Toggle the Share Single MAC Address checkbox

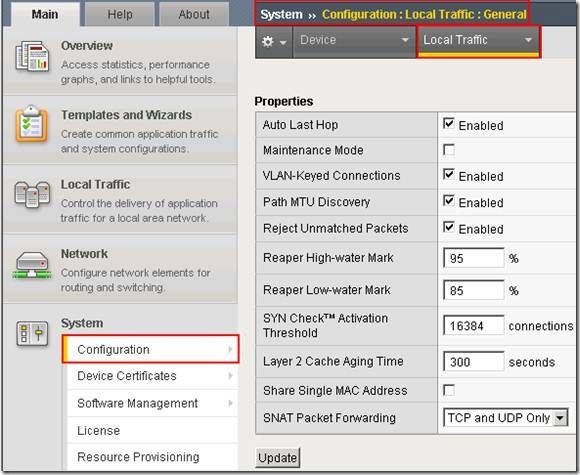(449, 390)
